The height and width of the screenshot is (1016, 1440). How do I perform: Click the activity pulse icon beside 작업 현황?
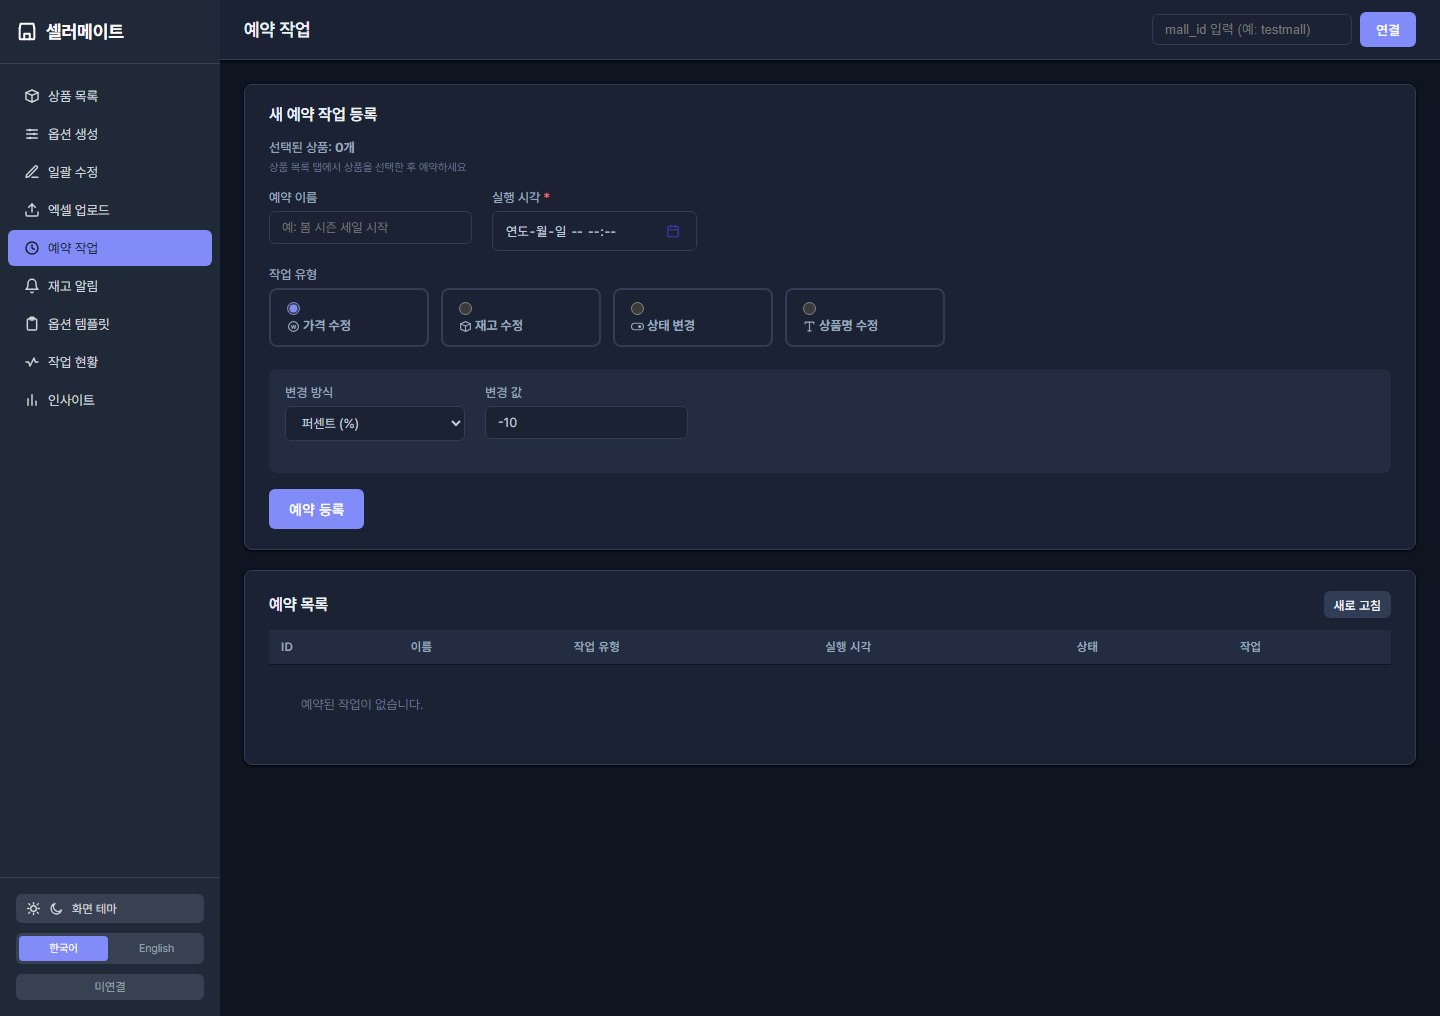point(32,362)
